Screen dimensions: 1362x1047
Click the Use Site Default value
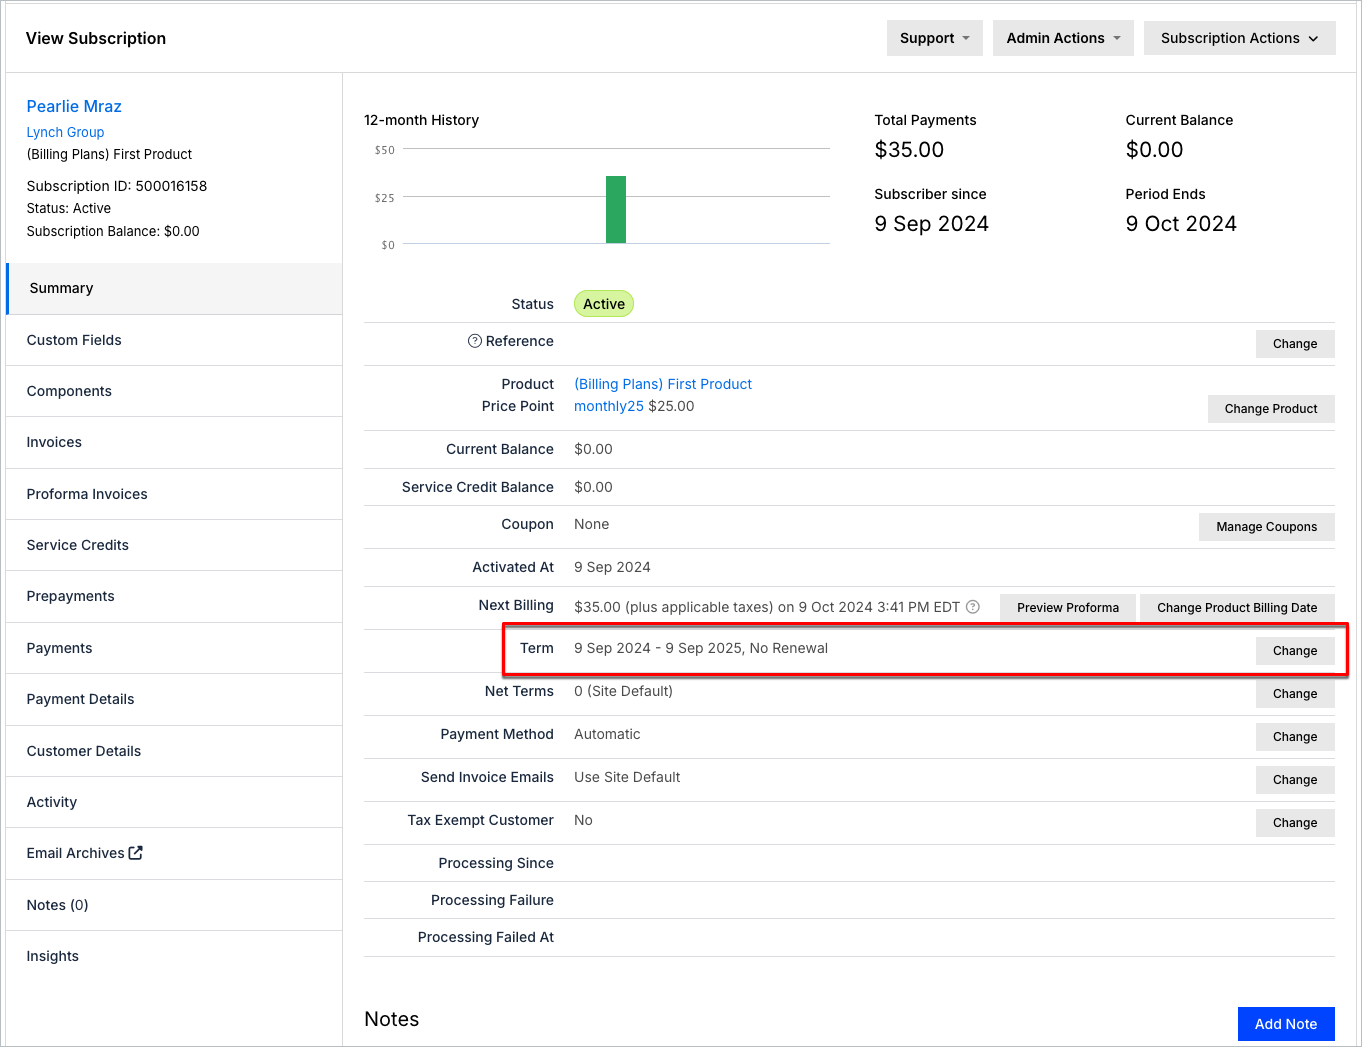(x=627, y=777)
